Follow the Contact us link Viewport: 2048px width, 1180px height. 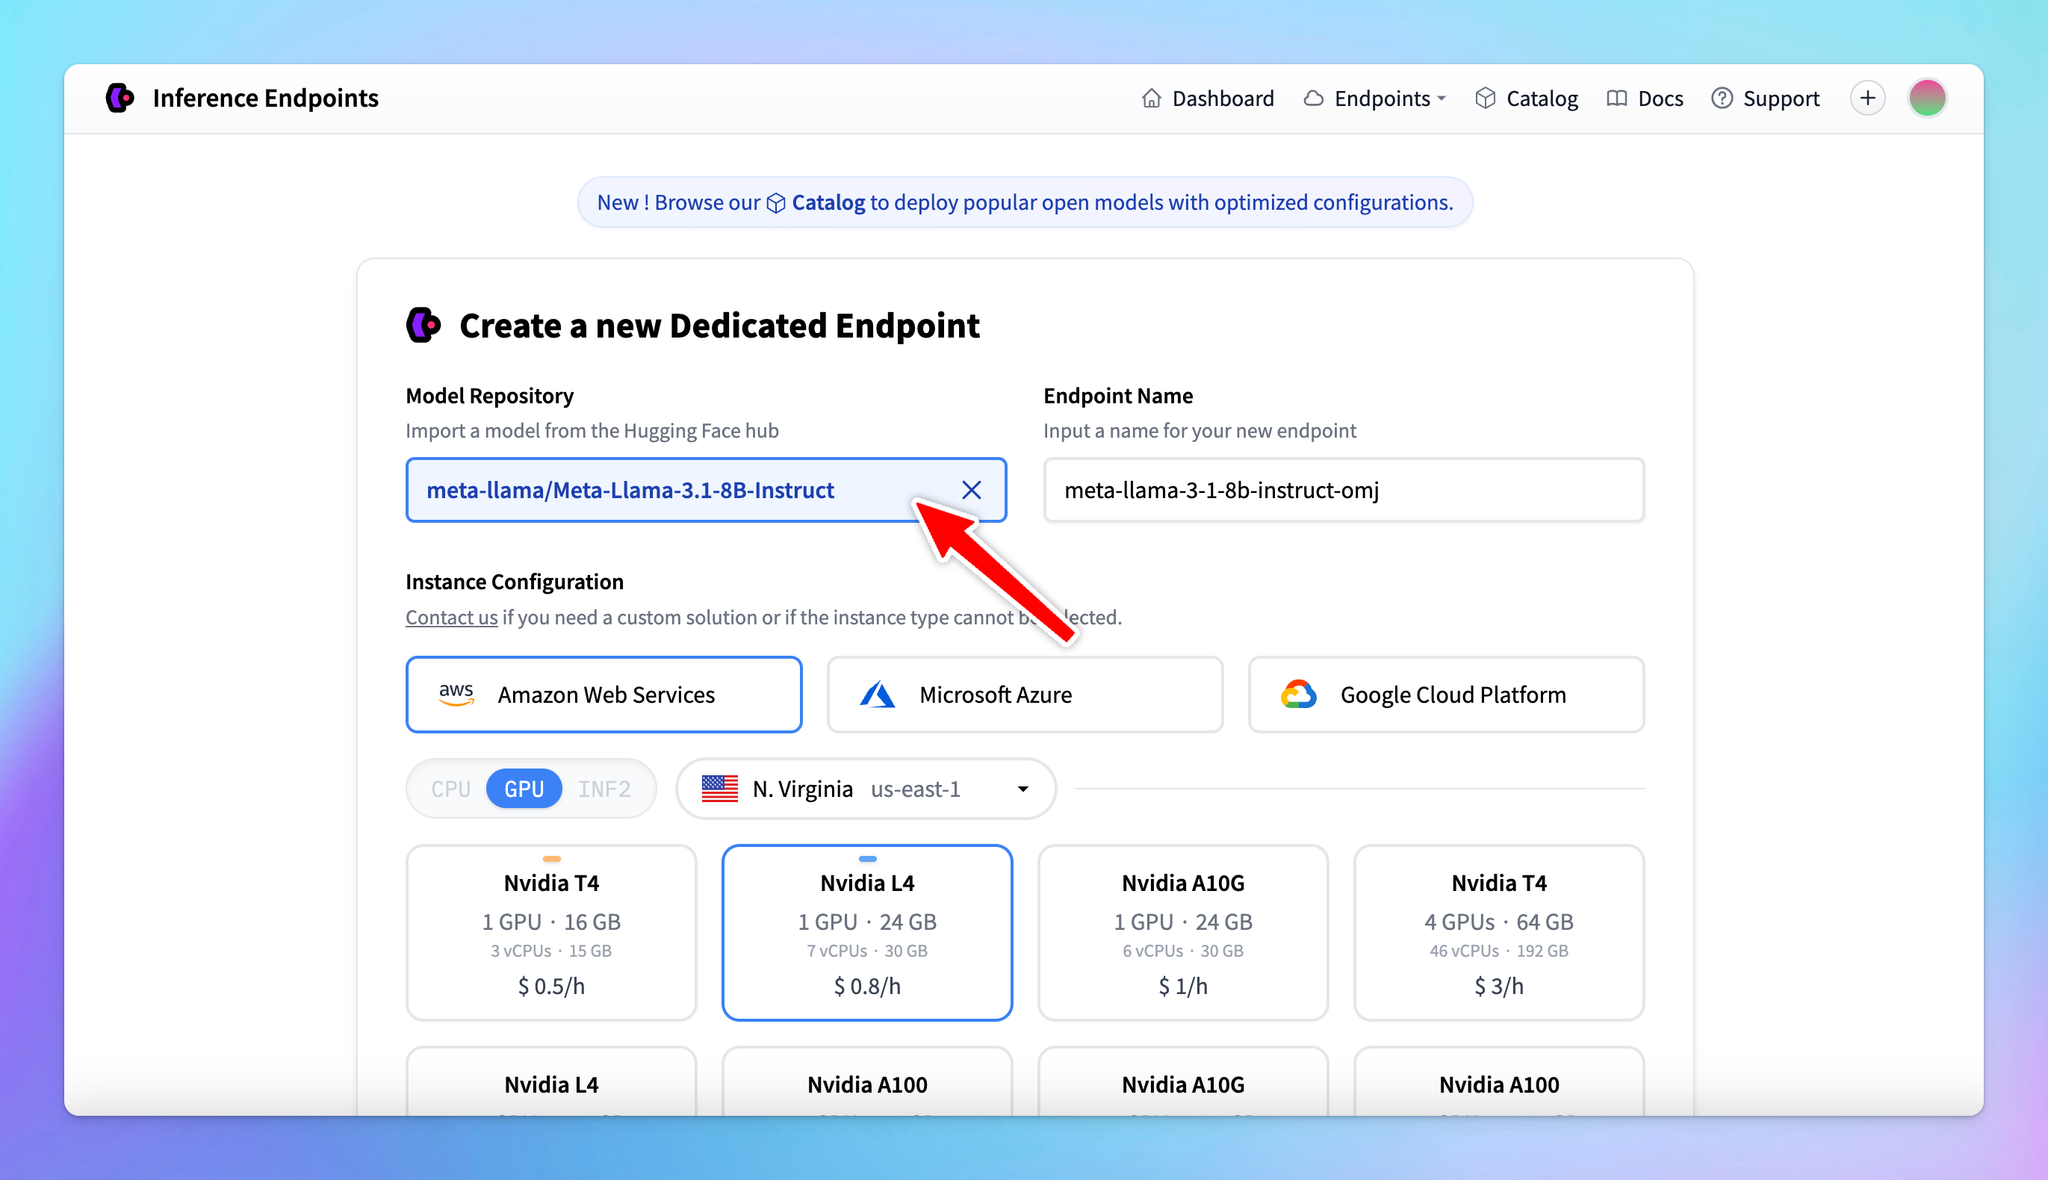[x=451, y=617]
